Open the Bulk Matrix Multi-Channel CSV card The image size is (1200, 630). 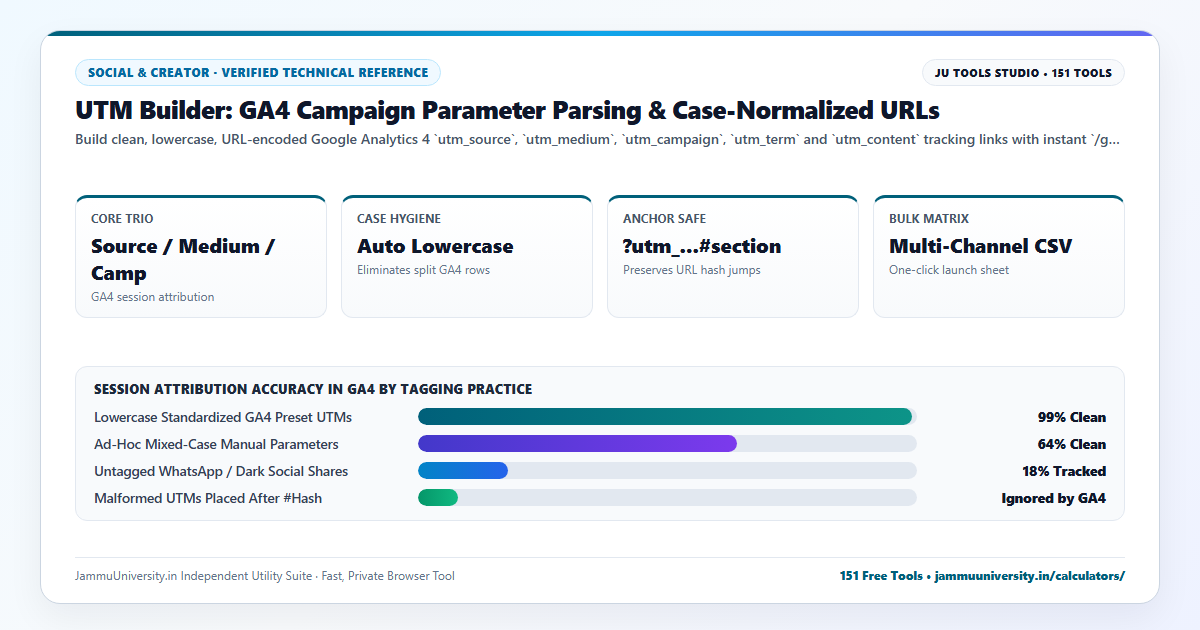coord(999,256)
